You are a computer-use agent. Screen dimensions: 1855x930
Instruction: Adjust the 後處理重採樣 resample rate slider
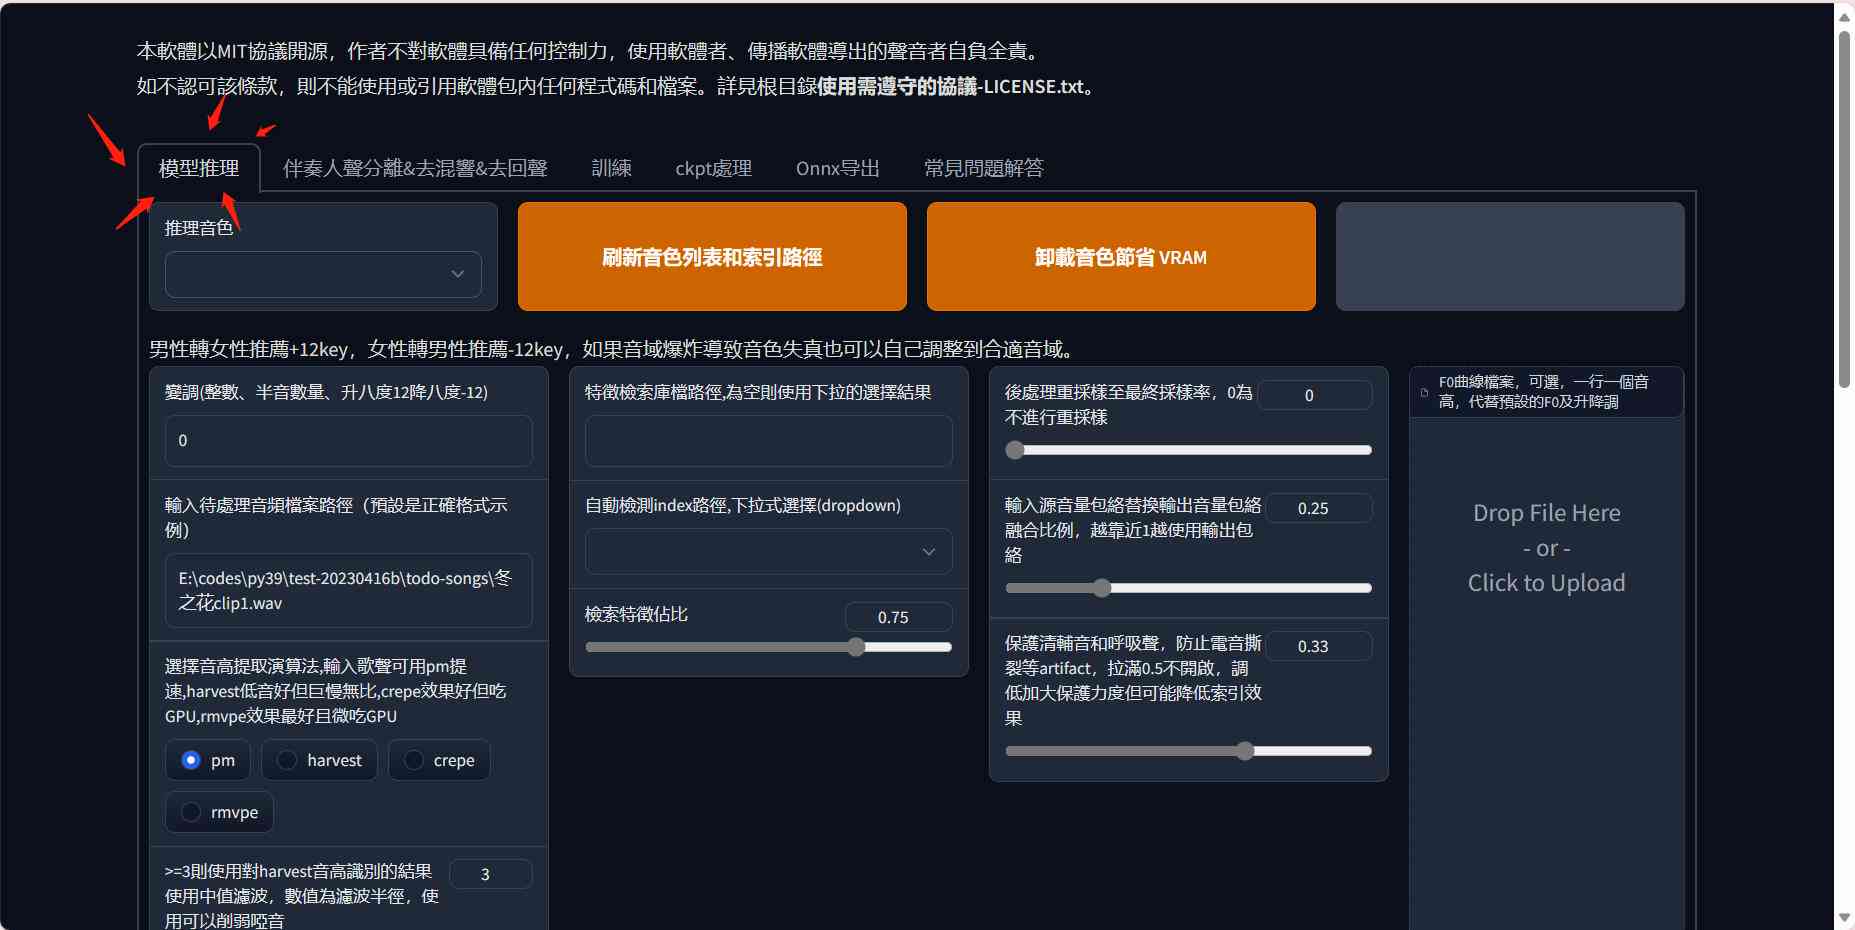coord(1188,450)
